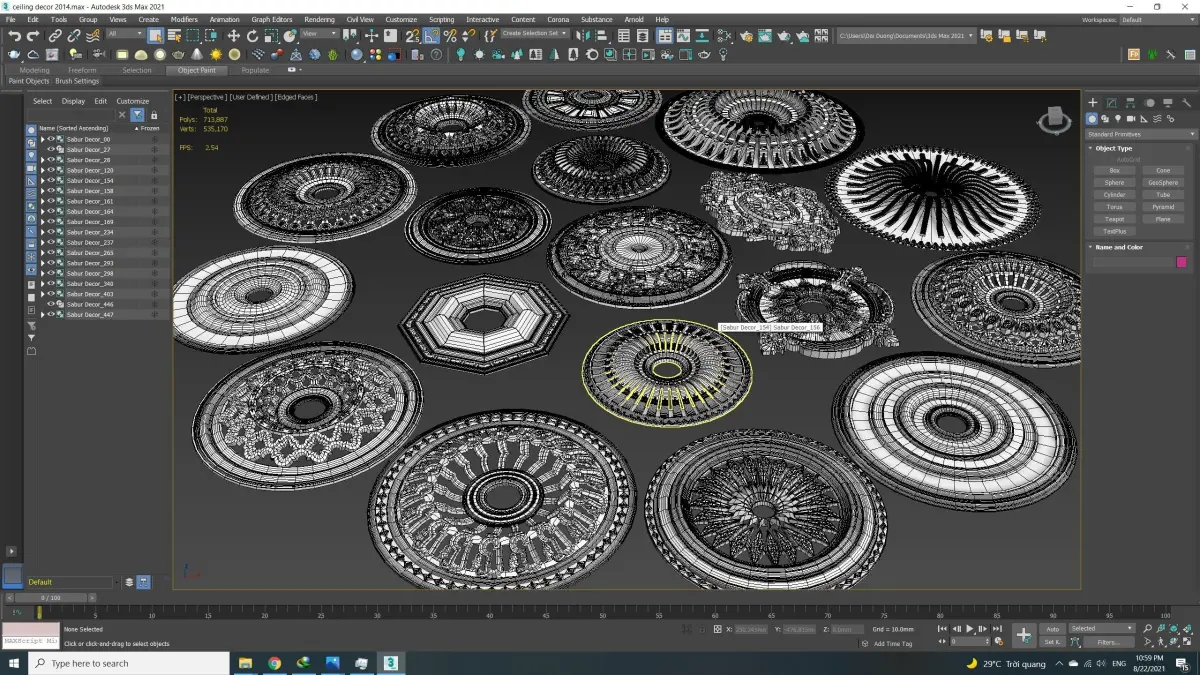Click the Display All circle filter icon
Viewport: 1200px width, 675px height.
coord(31,129)
